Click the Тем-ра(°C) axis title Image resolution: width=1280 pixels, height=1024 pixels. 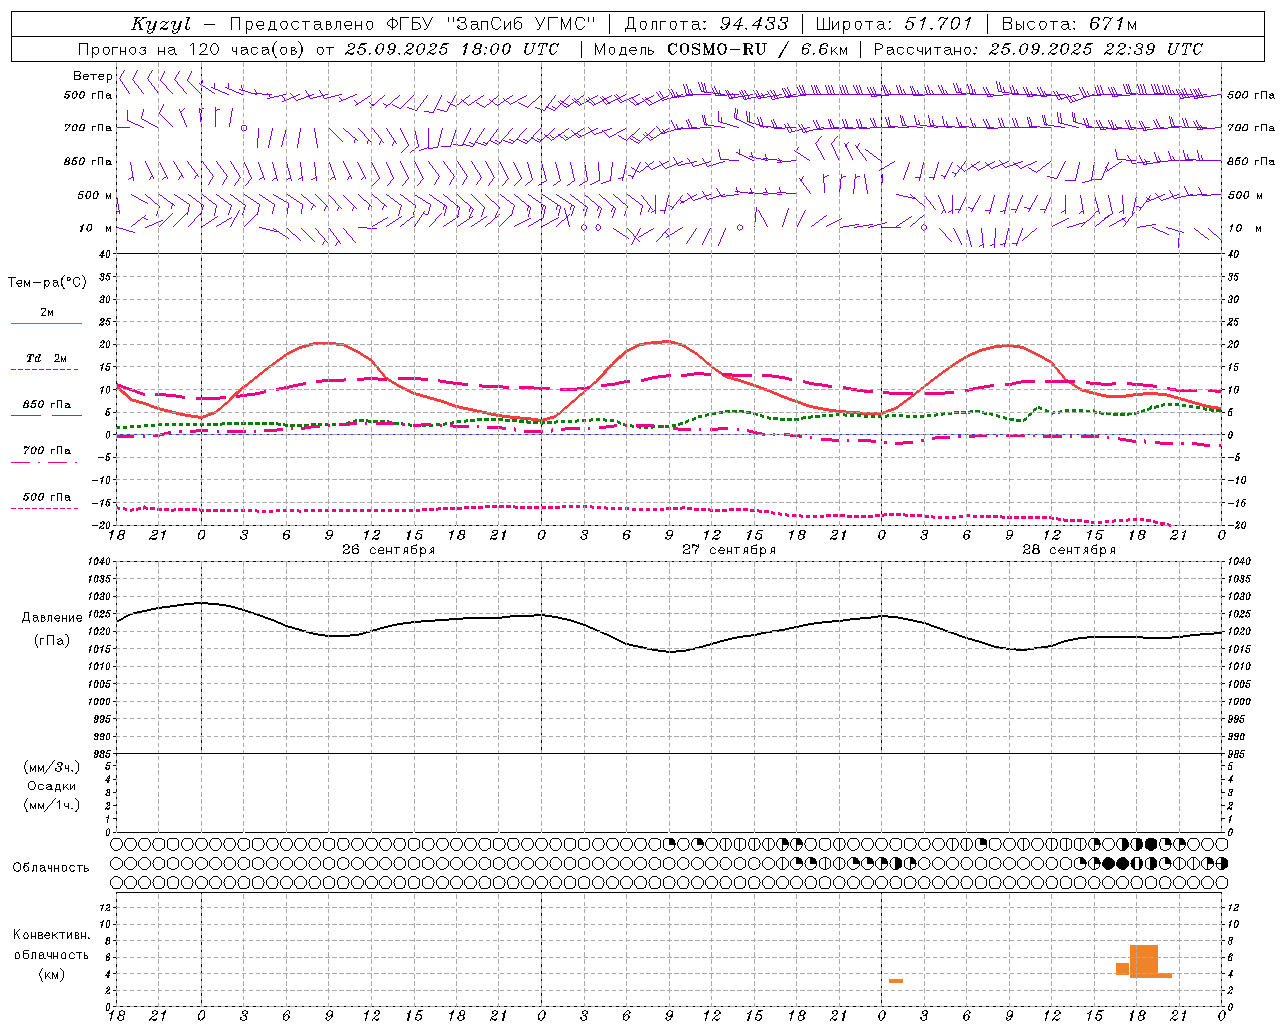click(x=47, y=283)
